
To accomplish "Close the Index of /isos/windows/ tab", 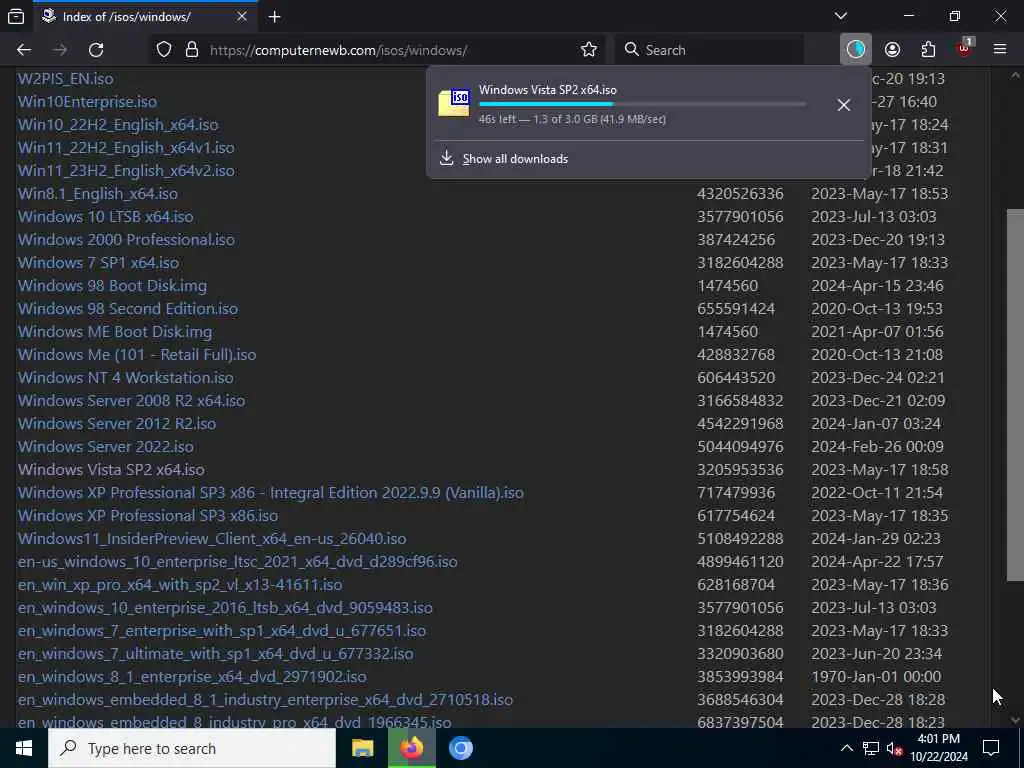I will 242,16.
